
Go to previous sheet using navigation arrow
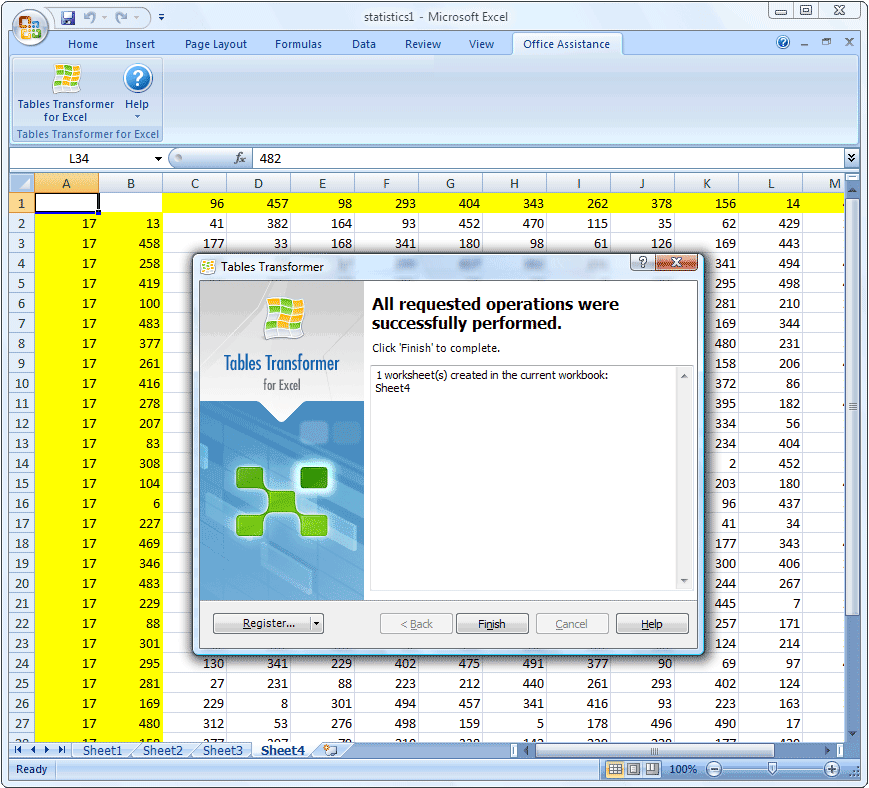click(x=33, y=750)
